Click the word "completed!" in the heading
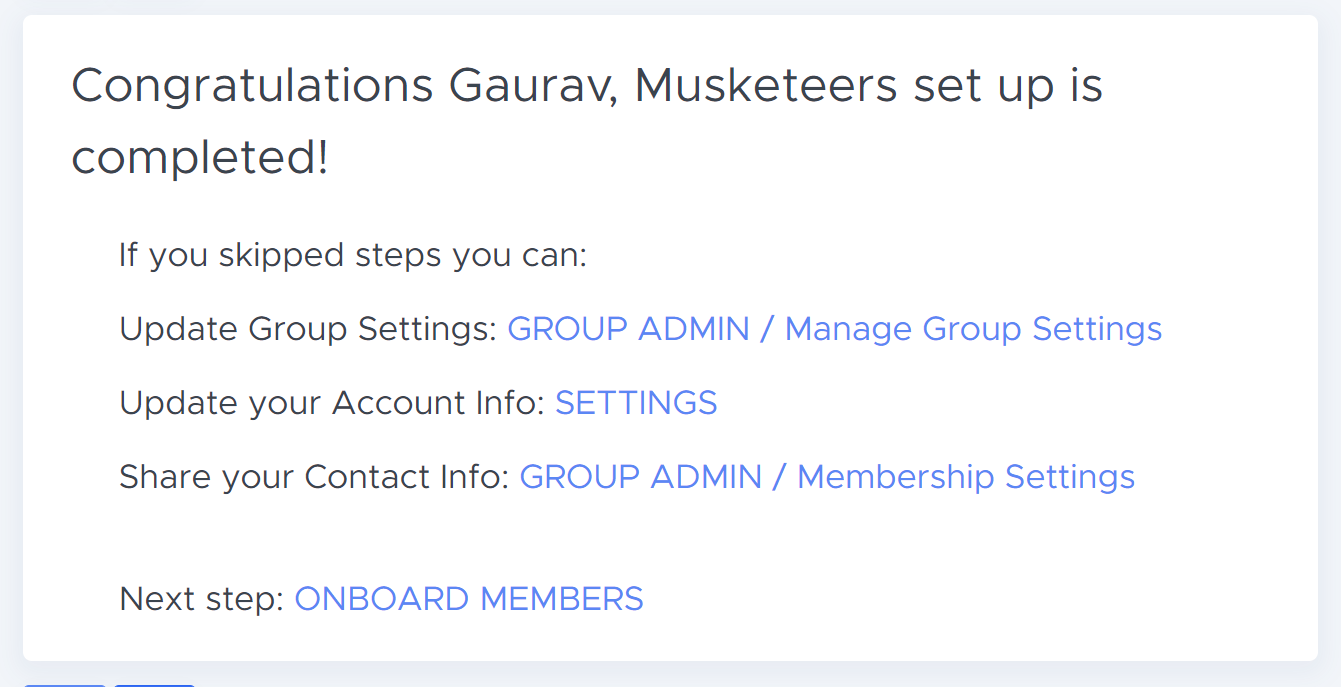This screenshot has height=687, width=1341. coord(200,159)
